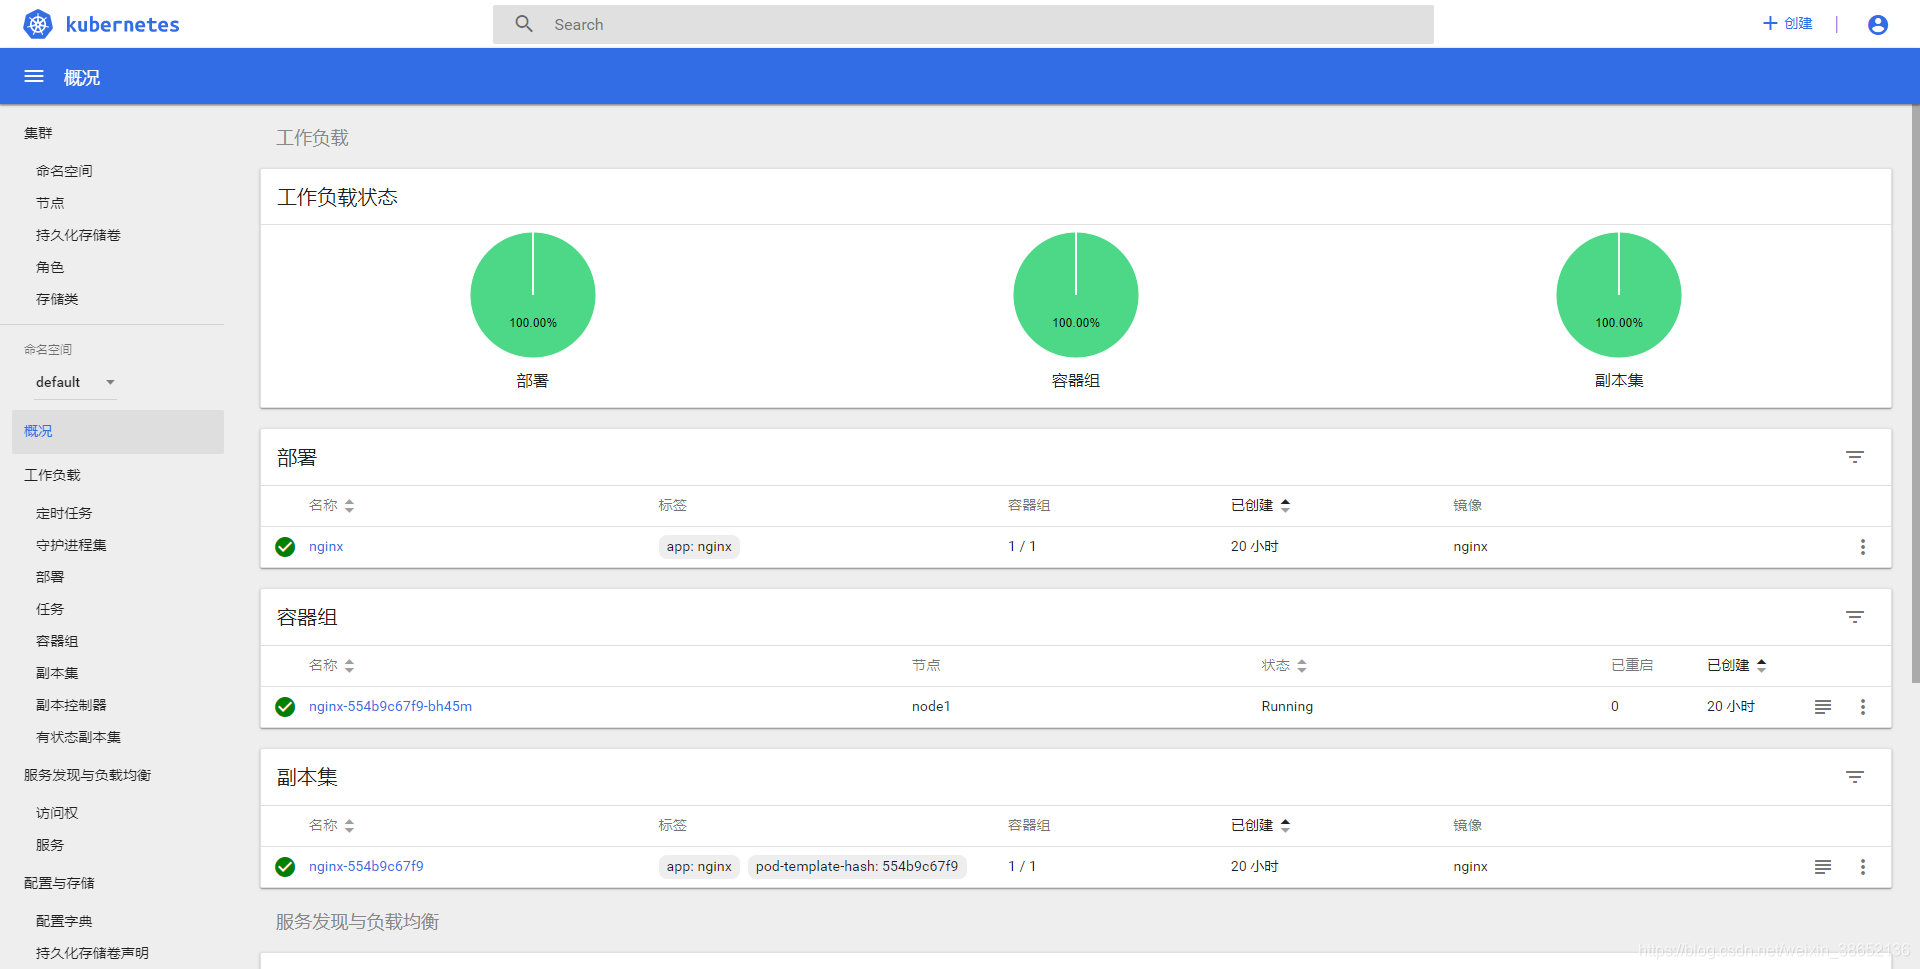Image resolution: width=1920 pixels, height=969 pixels.
Task: Select 部署 in the sidebar
Action: [50, 577]
